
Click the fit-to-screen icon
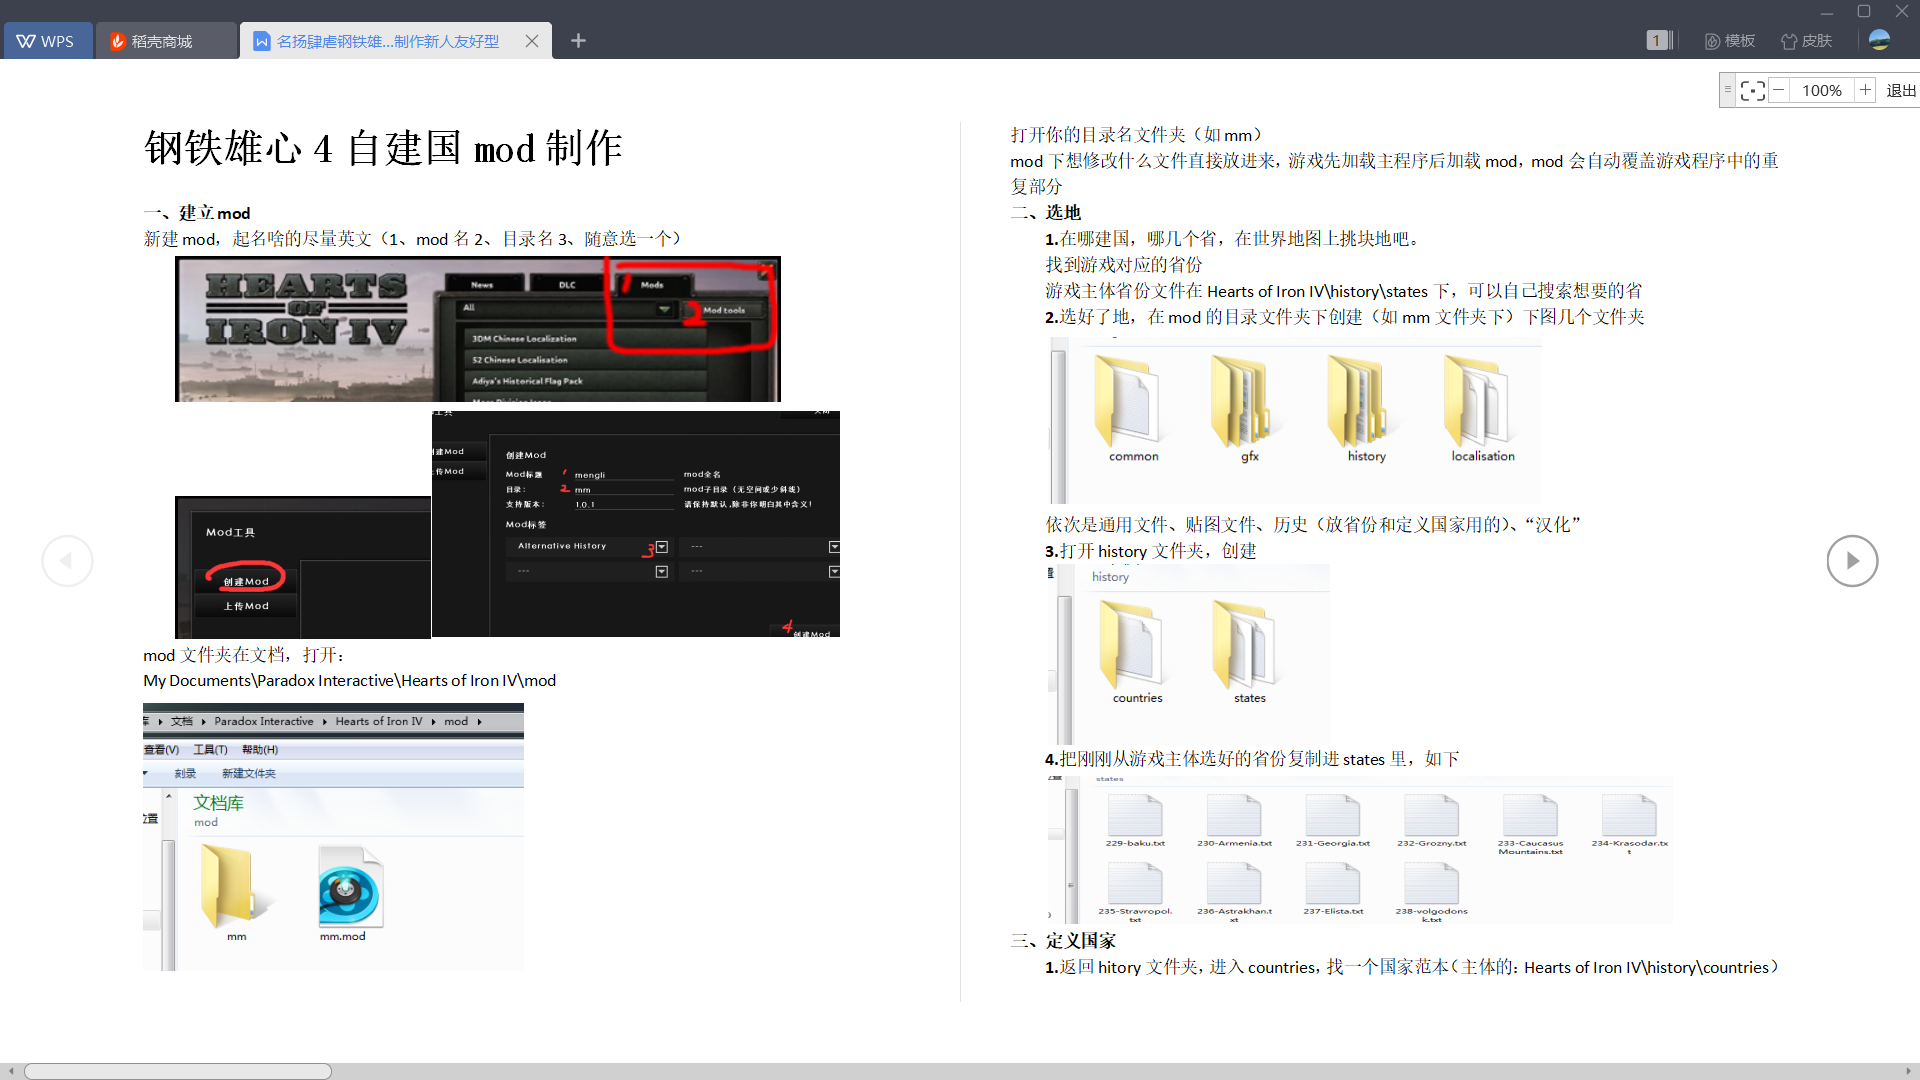(1752, 90)
